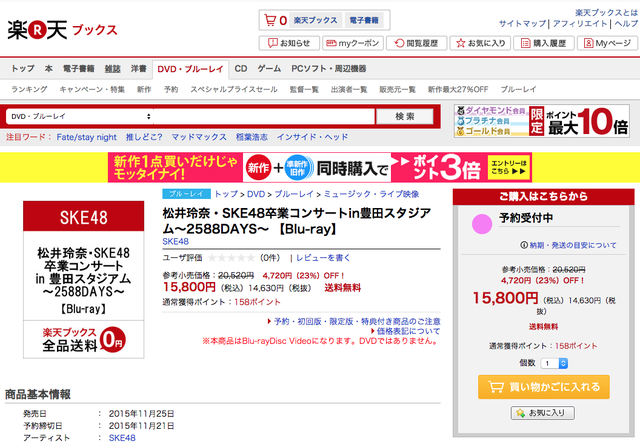Viewport: 640px width, 444px height.
Task: Open 洋書 navigation tab
Action: [x=138, y=69]
